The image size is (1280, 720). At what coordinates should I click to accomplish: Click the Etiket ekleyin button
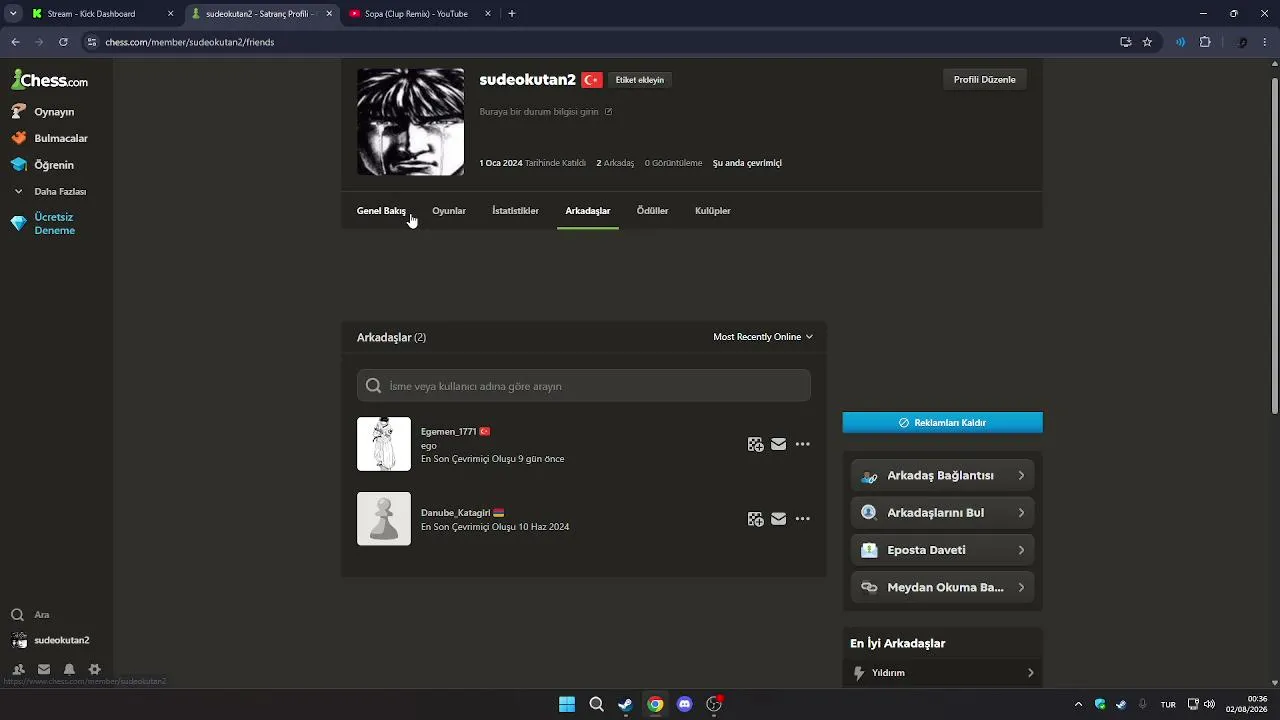click(639, 80)
